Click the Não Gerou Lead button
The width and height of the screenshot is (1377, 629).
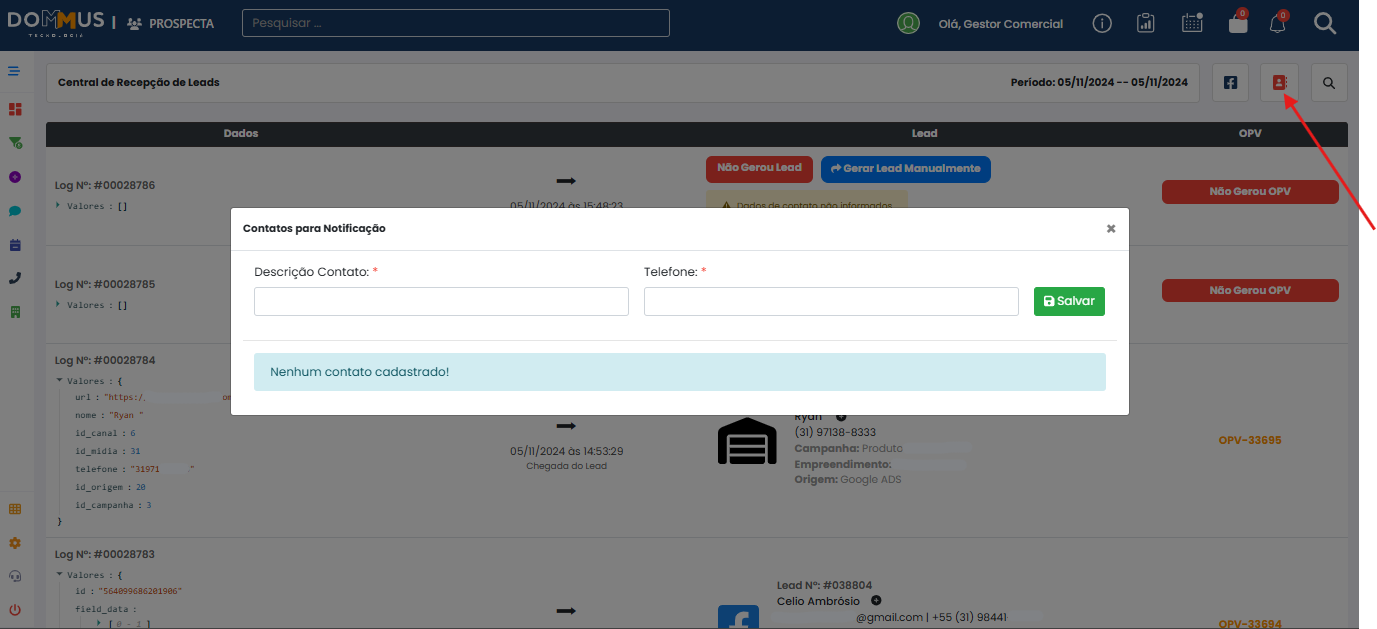759,168
